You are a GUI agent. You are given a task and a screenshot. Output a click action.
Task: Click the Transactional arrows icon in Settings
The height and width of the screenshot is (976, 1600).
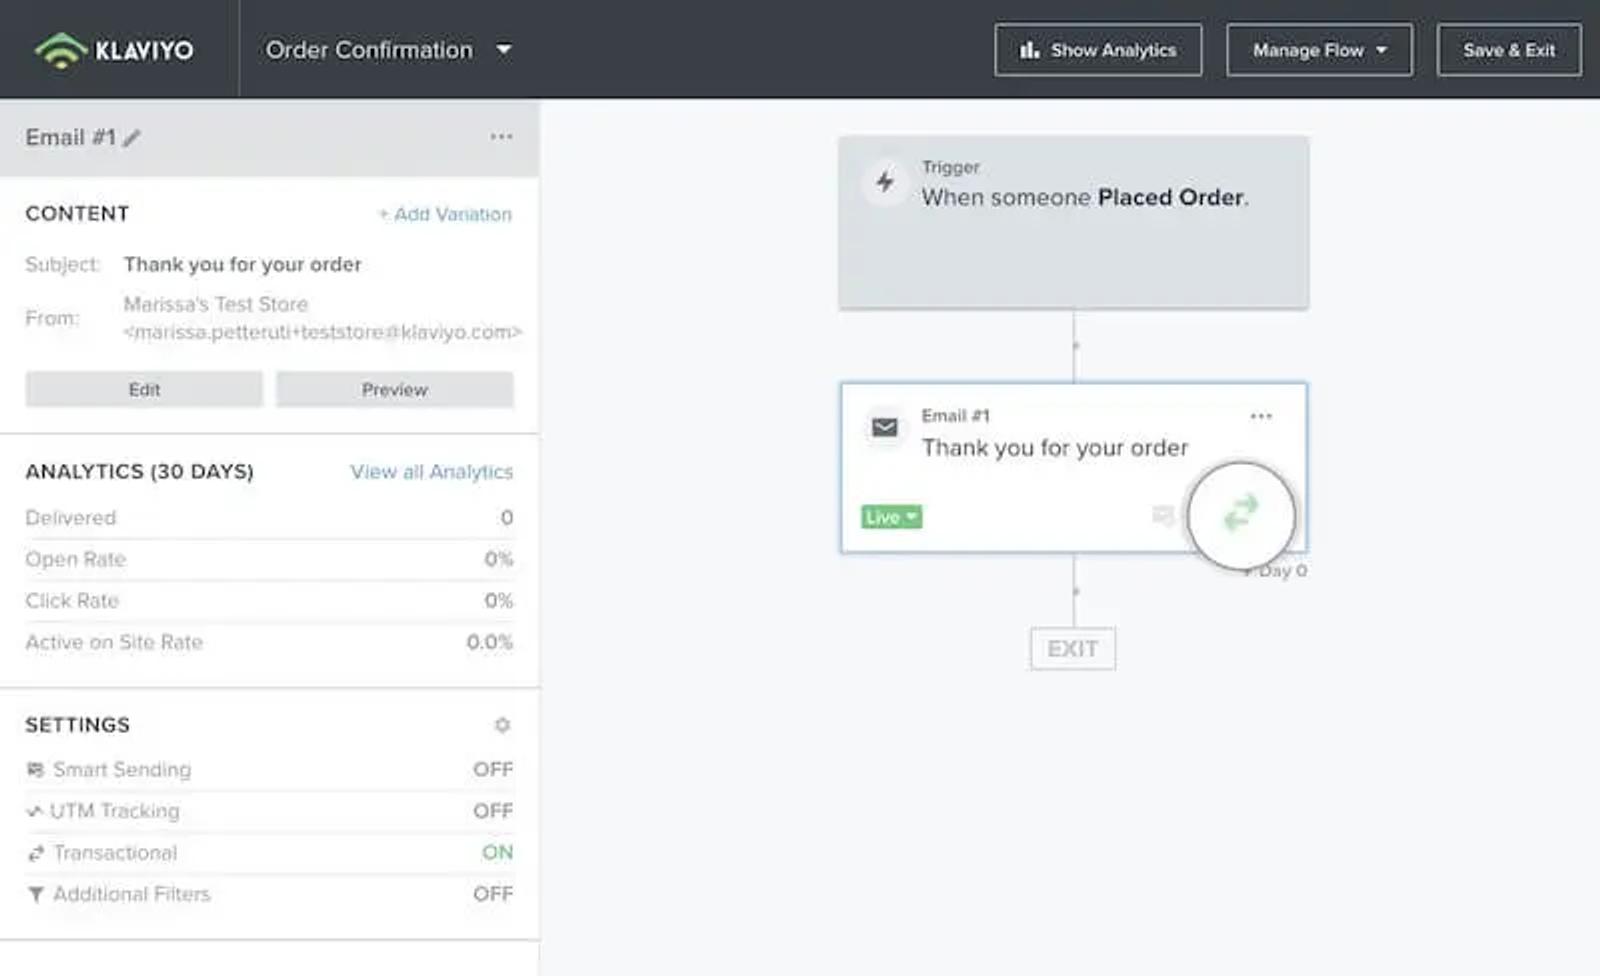pos(36,853)
